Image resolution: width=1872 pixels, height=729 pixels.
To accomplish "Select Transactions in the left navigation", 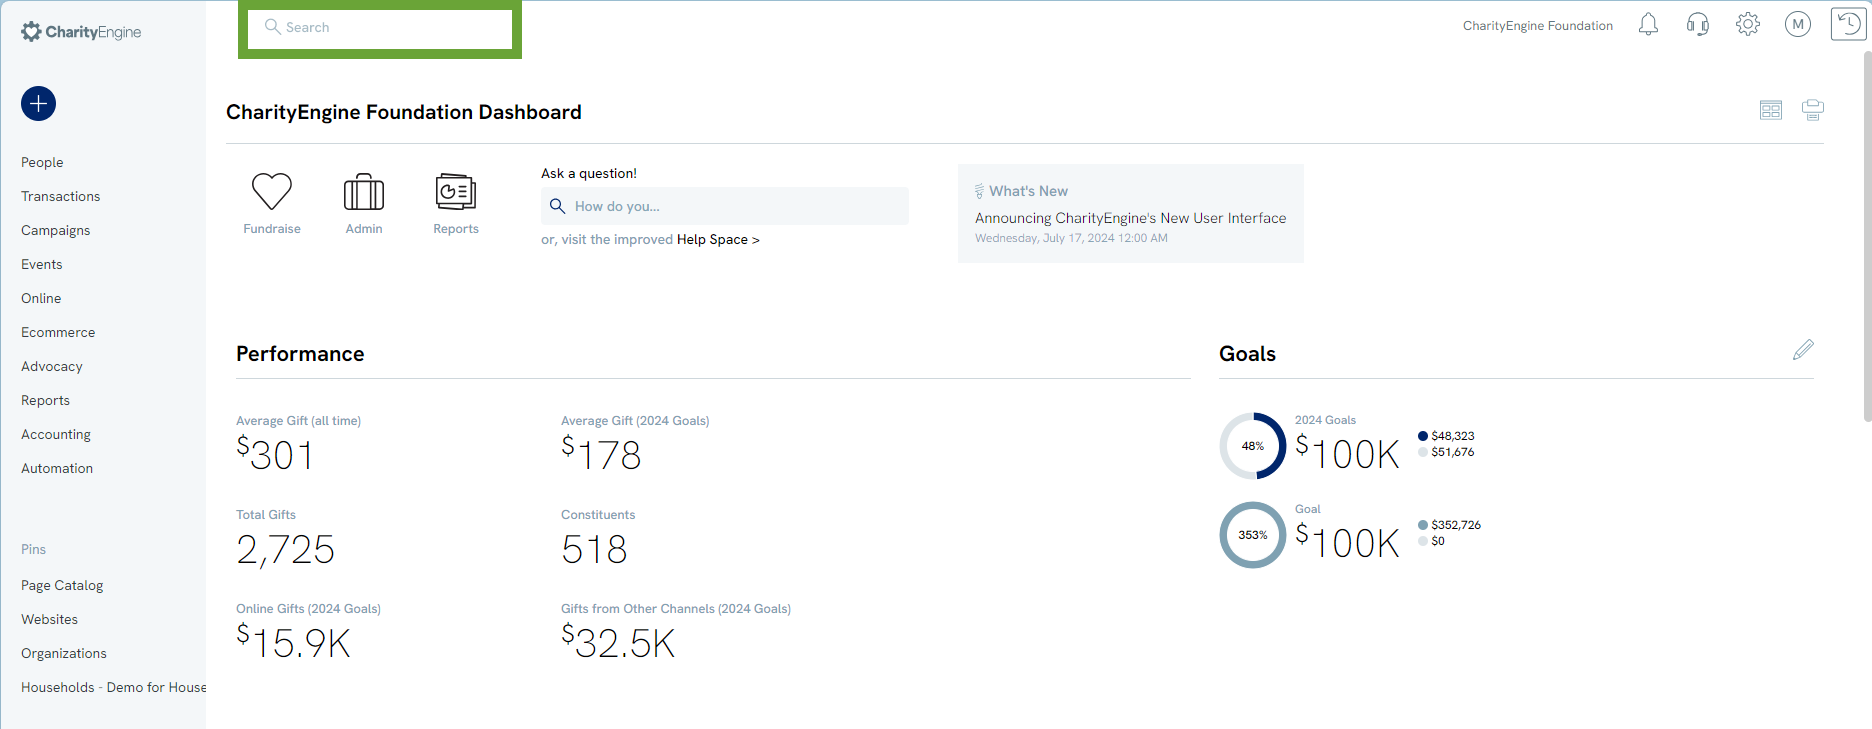I will pos(60,196).
